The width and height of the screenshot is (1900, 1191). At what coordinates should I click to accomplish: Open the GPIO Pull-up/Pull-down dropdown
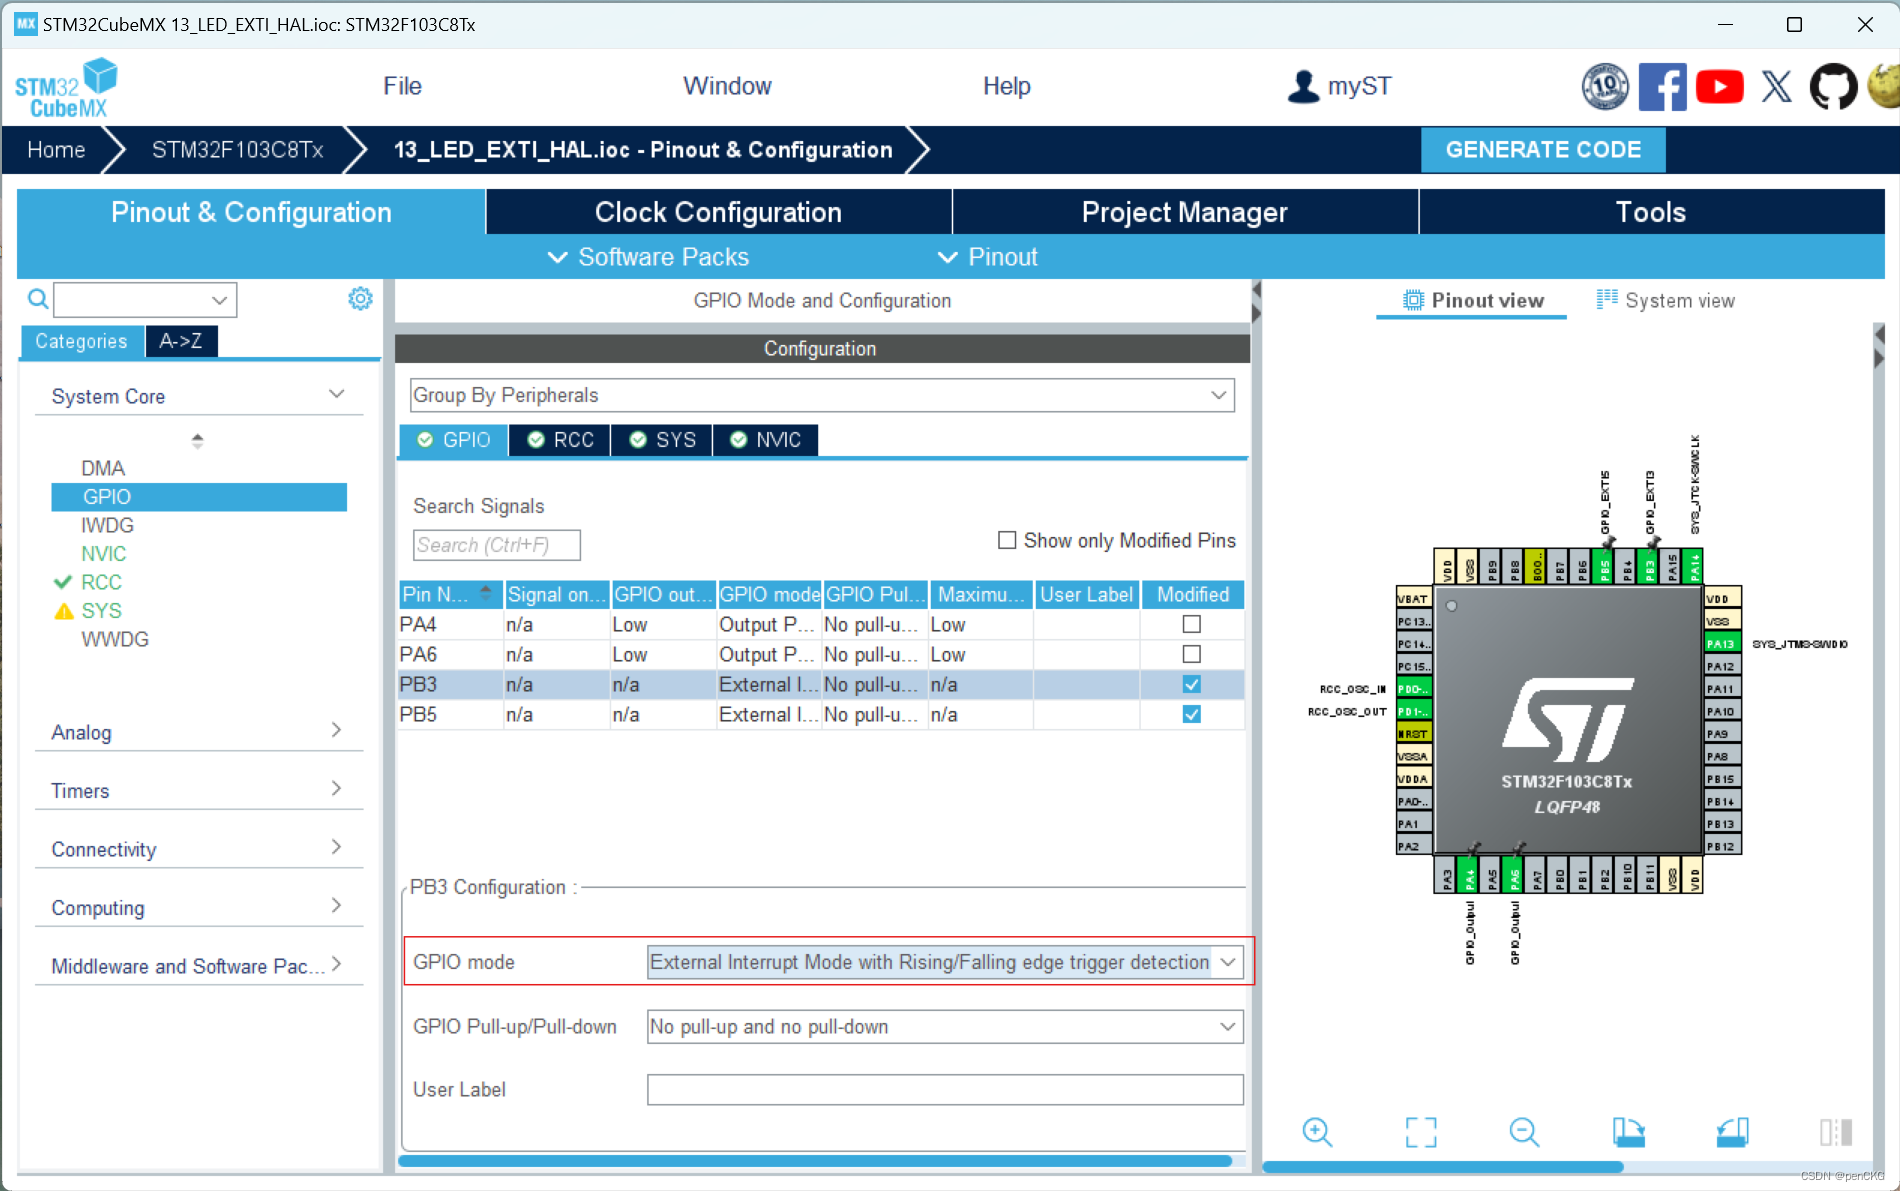(945, 1027)
